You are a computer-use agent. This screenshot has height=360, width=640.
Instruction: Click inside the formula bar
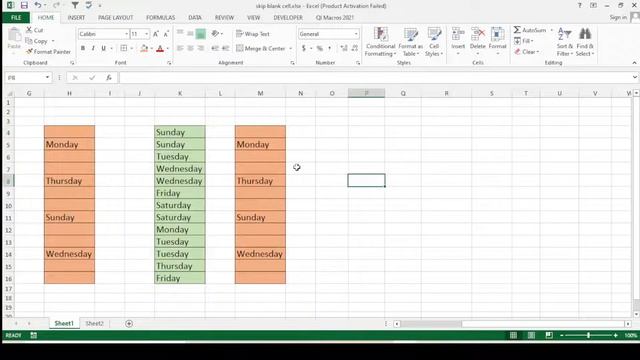coord(375,78)
